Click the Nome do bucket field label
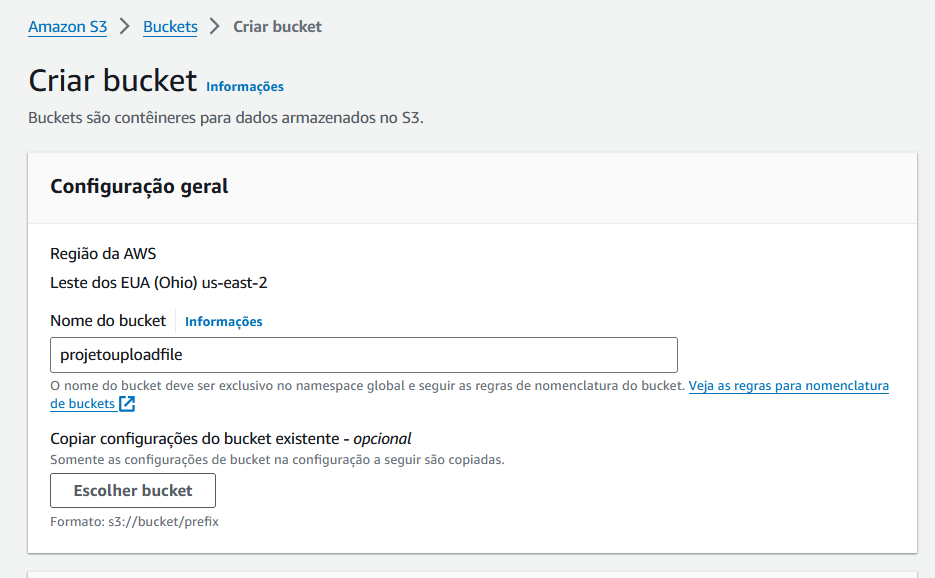This screenshot has height=578, width=935. pyautogui.click(x=108, y=321)
